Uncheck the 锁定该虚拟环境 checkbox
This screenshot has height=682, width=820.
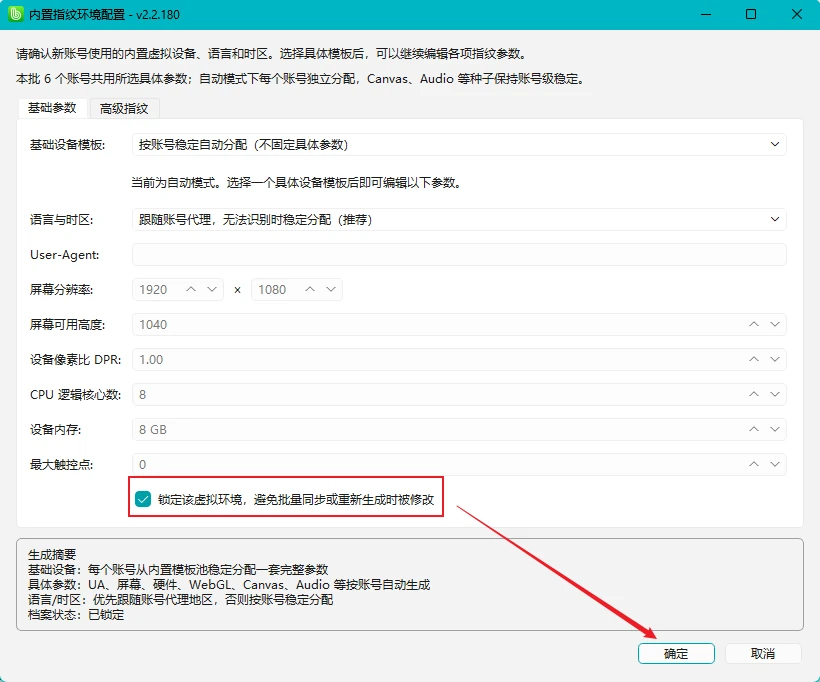(x=143, y=499)
